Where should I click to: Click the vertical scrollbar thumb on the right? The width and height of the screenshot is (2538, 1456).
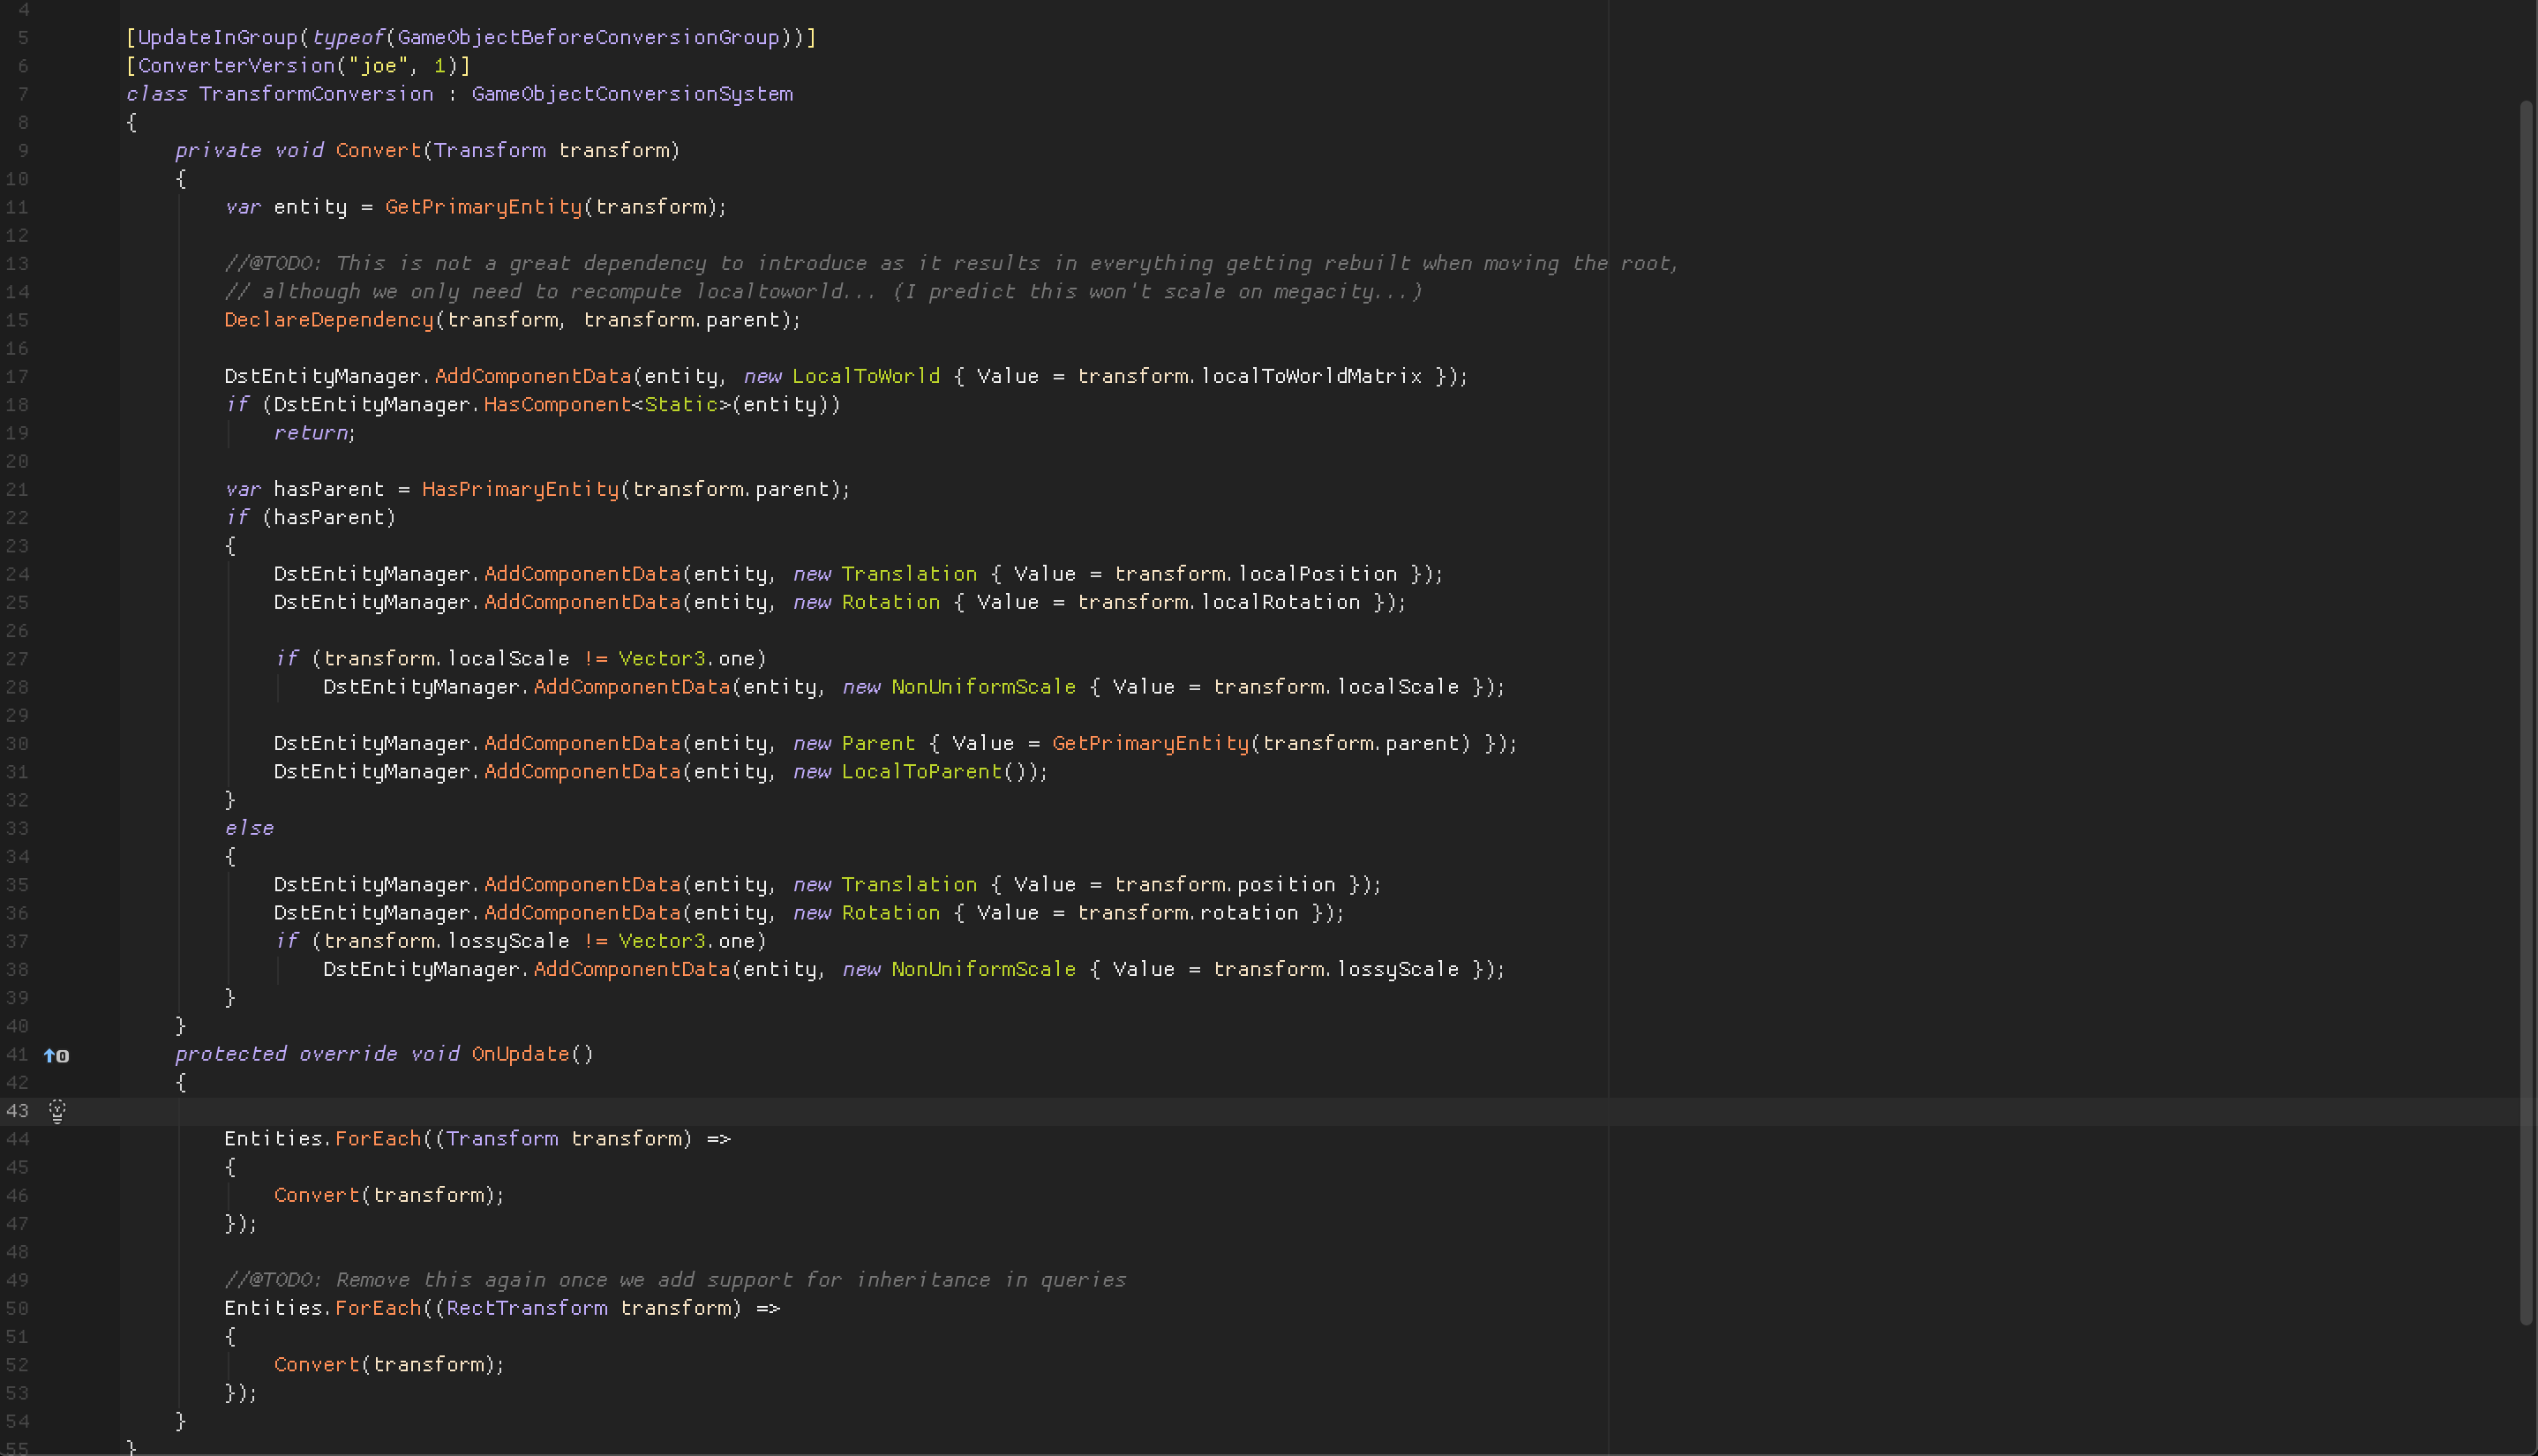click(x=2527, y=712)
